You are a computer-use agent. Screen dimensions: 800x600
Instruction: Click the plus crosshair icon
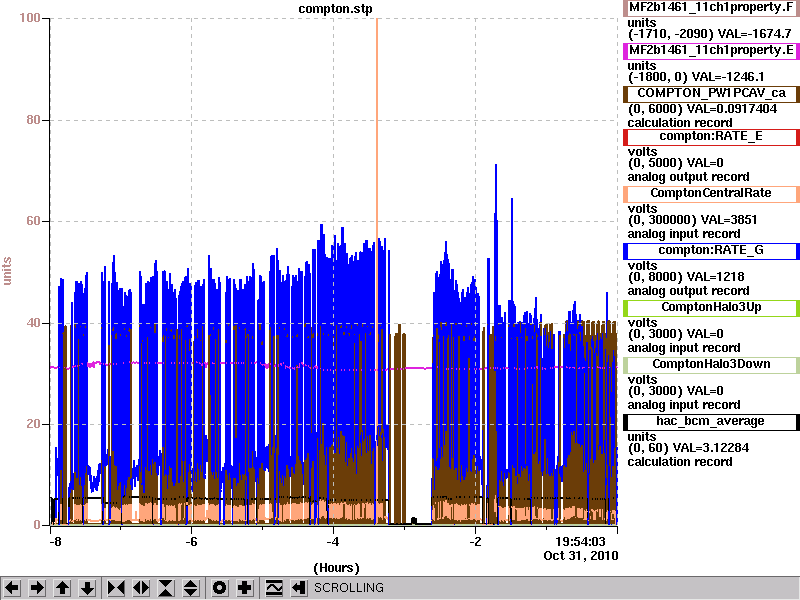tap(244, 588)
